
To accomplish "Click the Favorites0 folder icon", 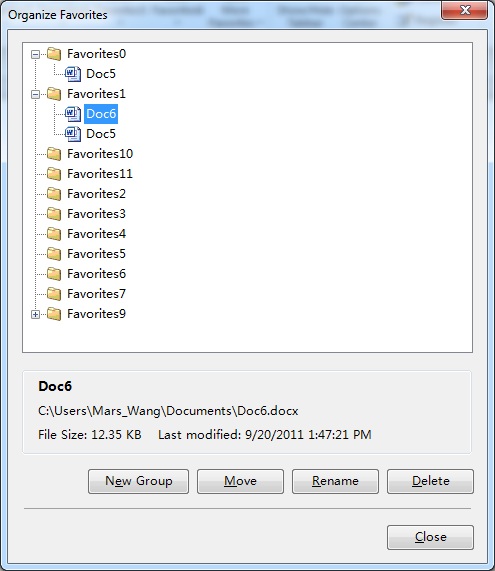I will pyautogui.click(x=54, y=54).
